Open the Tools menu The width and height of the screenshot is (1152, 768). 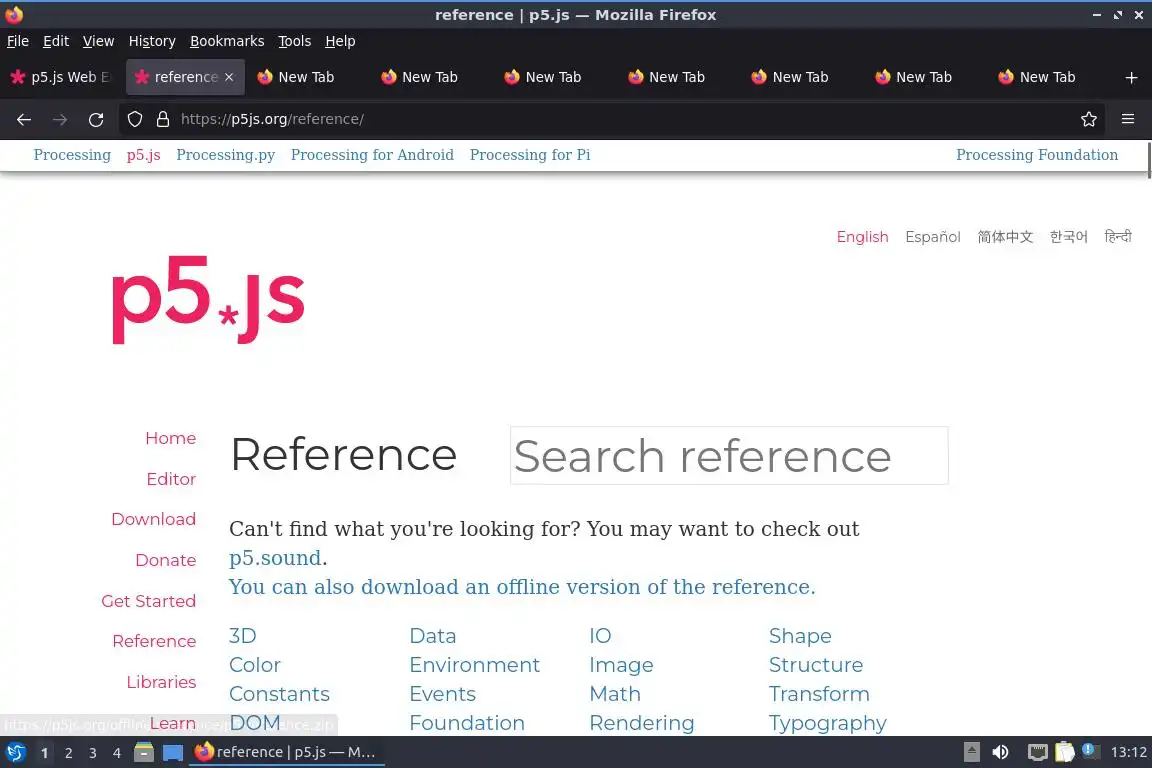pos(295,41)
